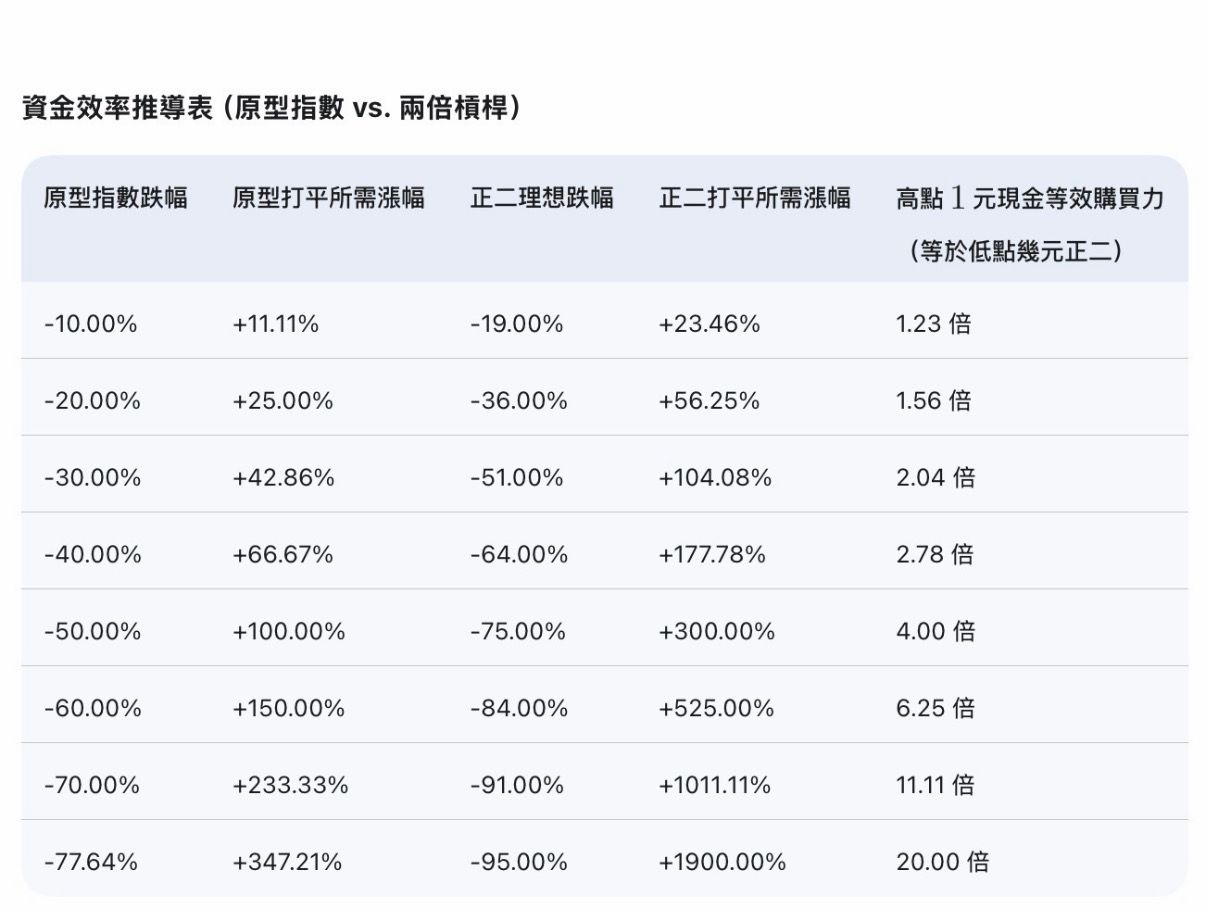This screenshot has height=910, width=1206.
Task: Click the +66.67% cell
Action: [x=283, y=555]
